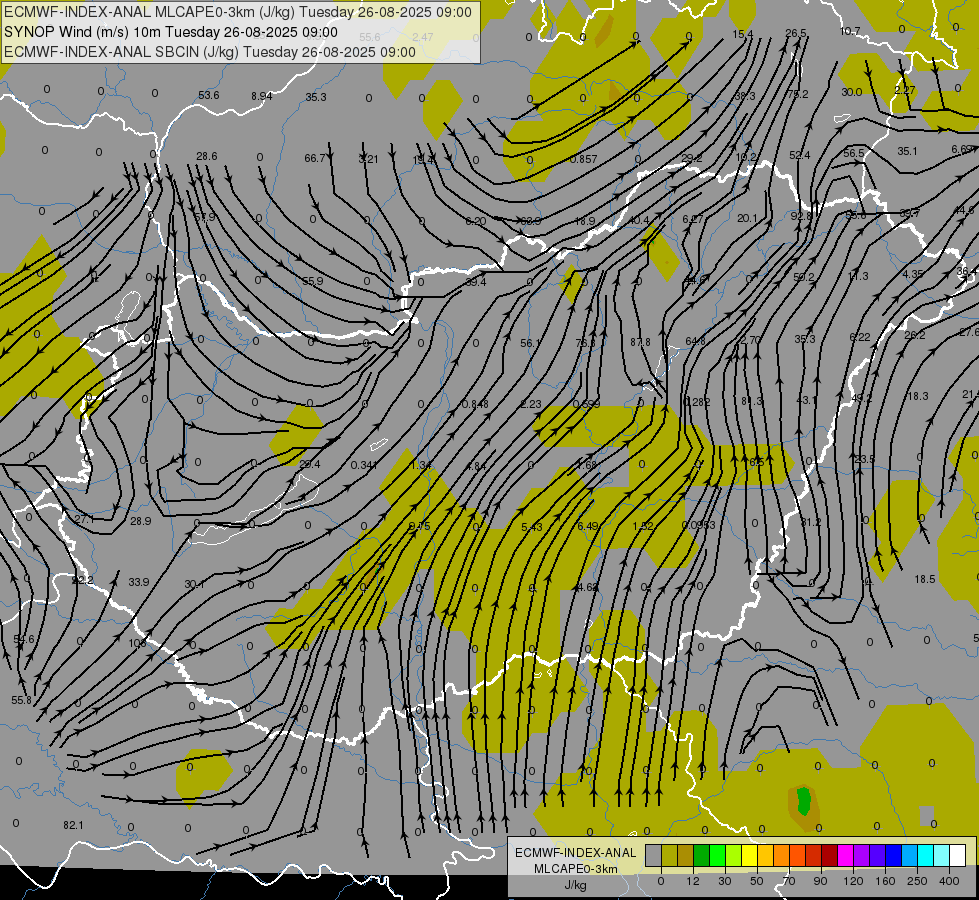The width and height of the screenshot is (979, 900).
Task: Click the legend scale label 160
Action: tap(886, 881)
